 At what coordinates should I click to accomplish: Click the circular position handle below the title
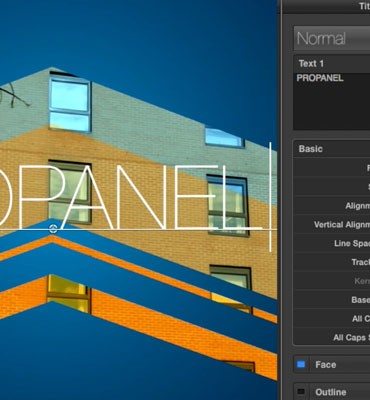(x=53, y=229)
